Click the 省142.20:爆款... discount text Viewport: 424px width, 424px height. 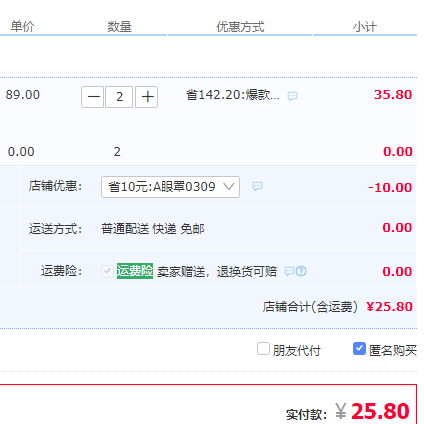pyautogui.click(x=233, y=95)
